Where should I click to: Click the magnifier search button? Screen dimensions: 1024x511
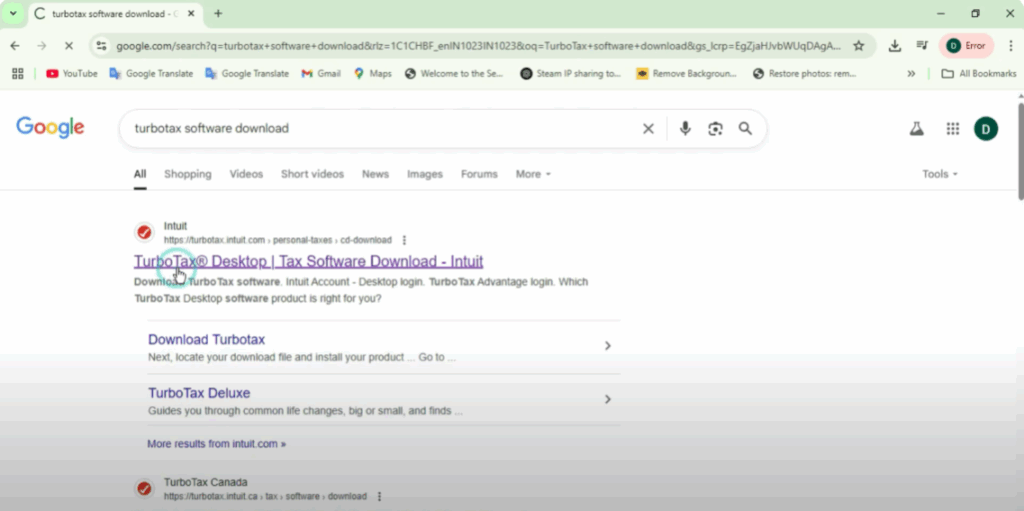pos(745,129)
